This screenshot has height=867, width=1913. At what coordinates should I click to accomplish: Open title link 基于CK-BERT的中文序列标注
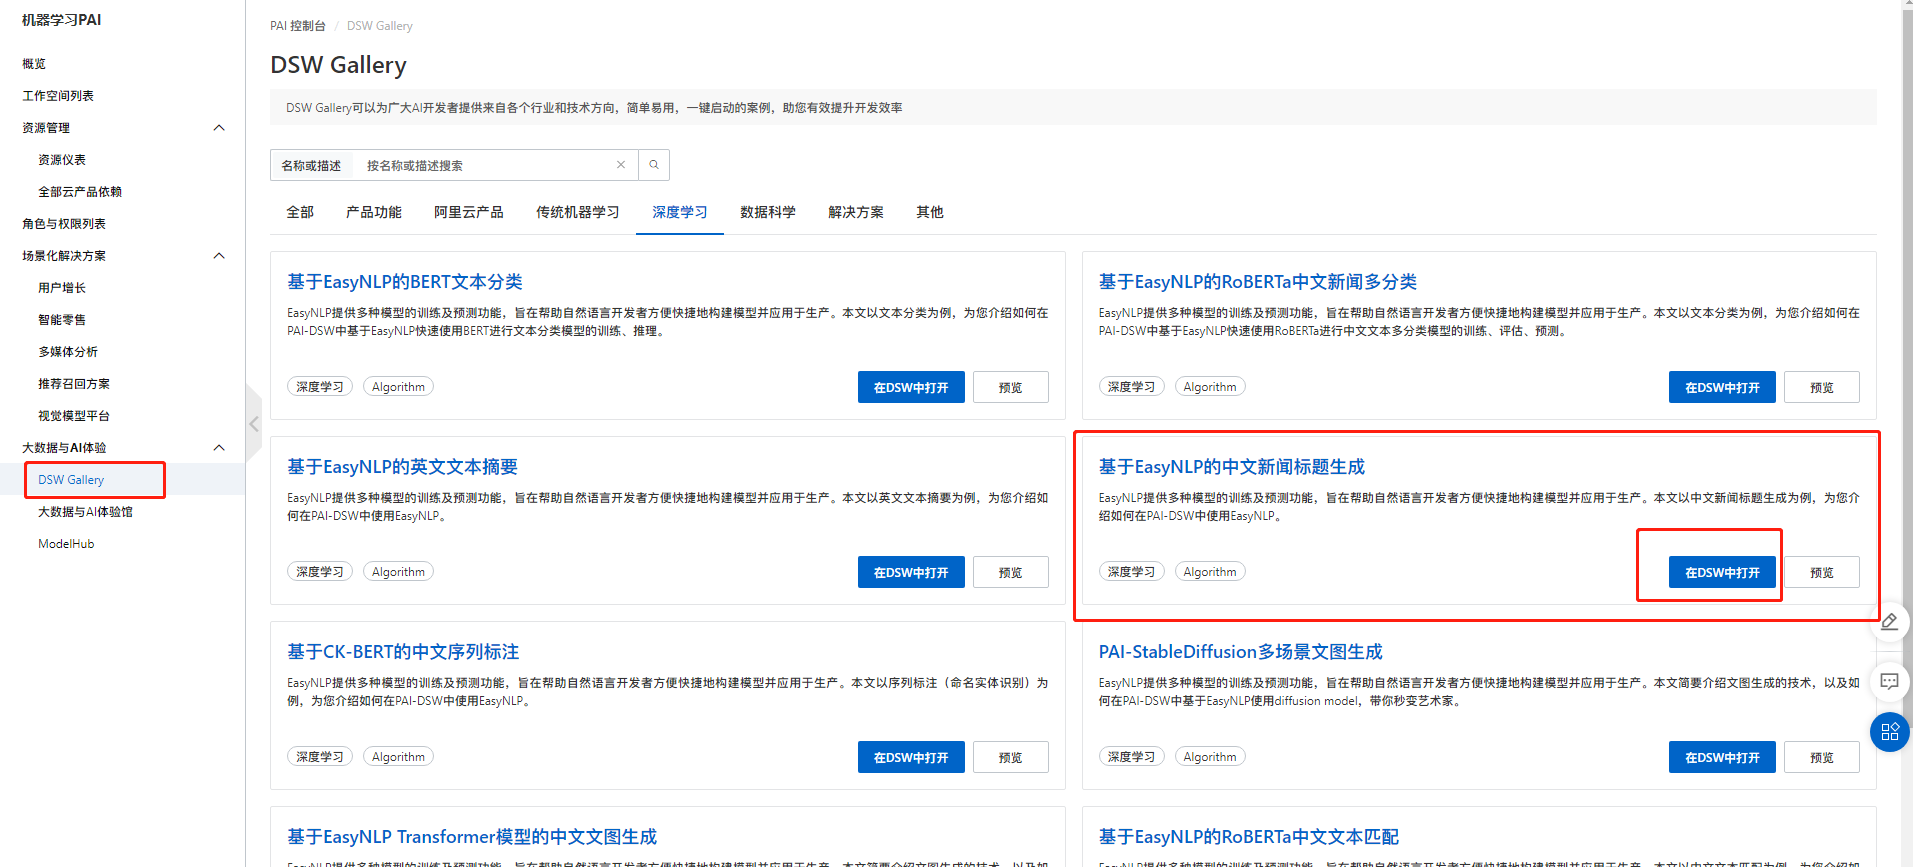[403, 652]
